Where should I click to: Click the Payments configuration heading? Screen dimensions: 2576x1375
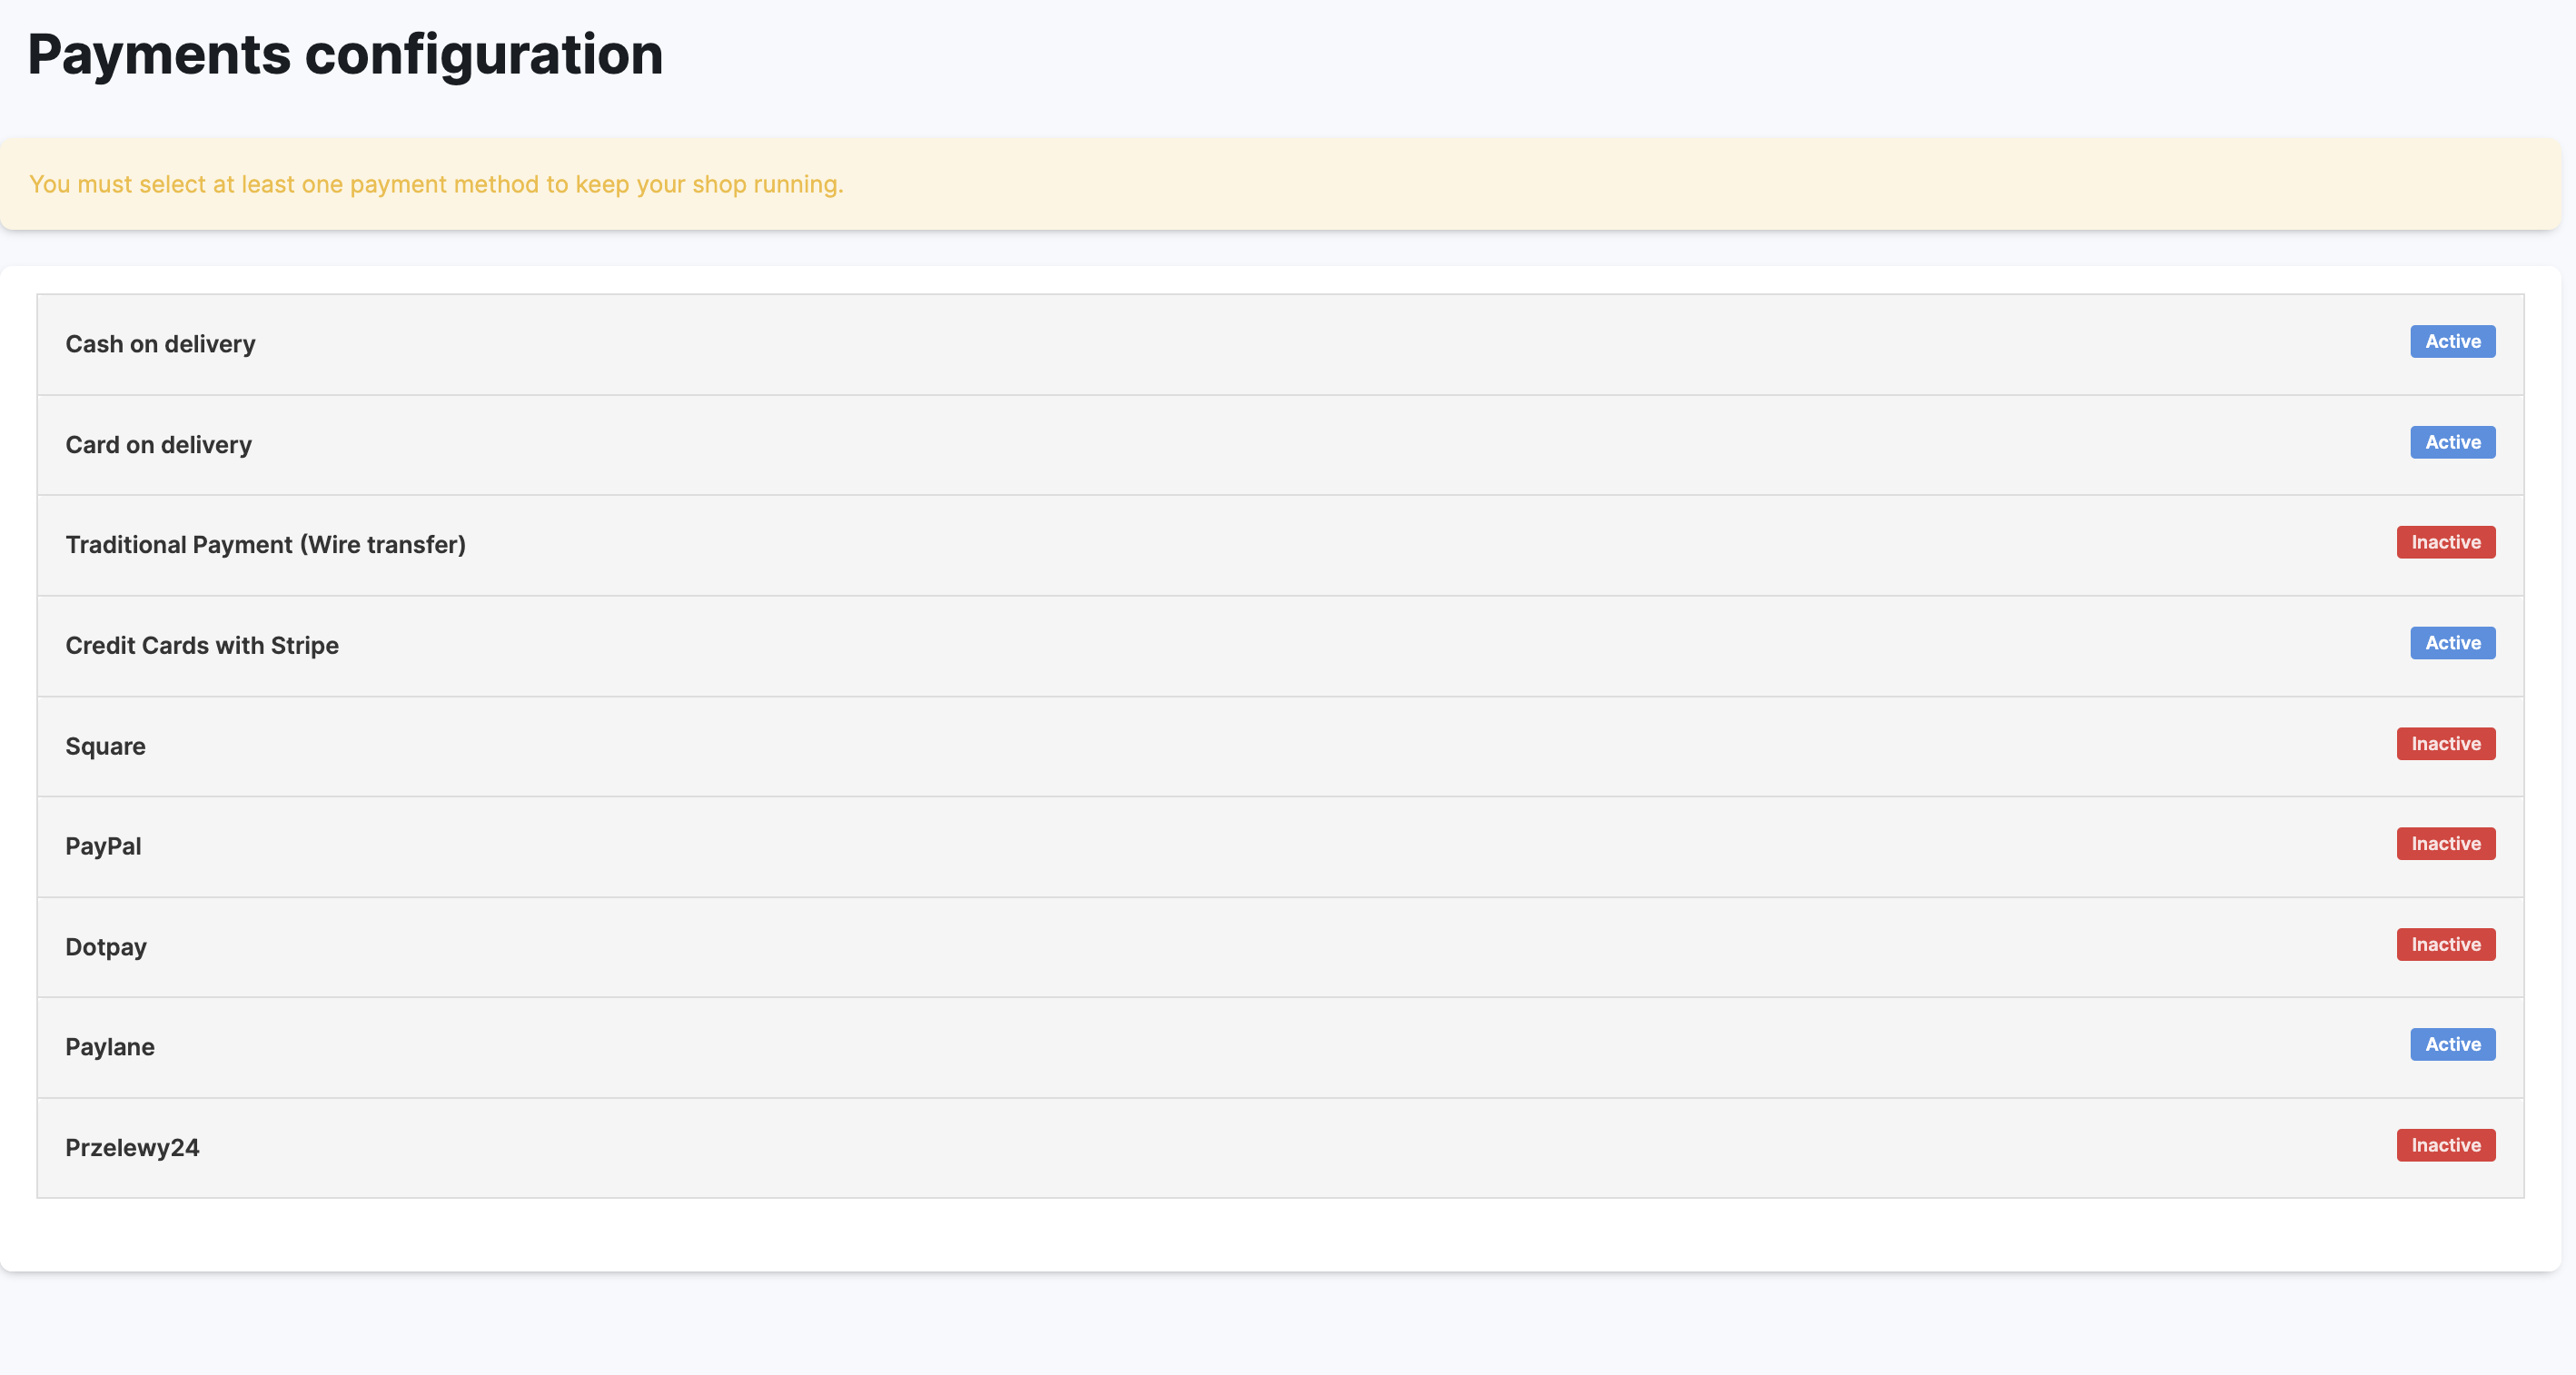click(x=345, y=54)
